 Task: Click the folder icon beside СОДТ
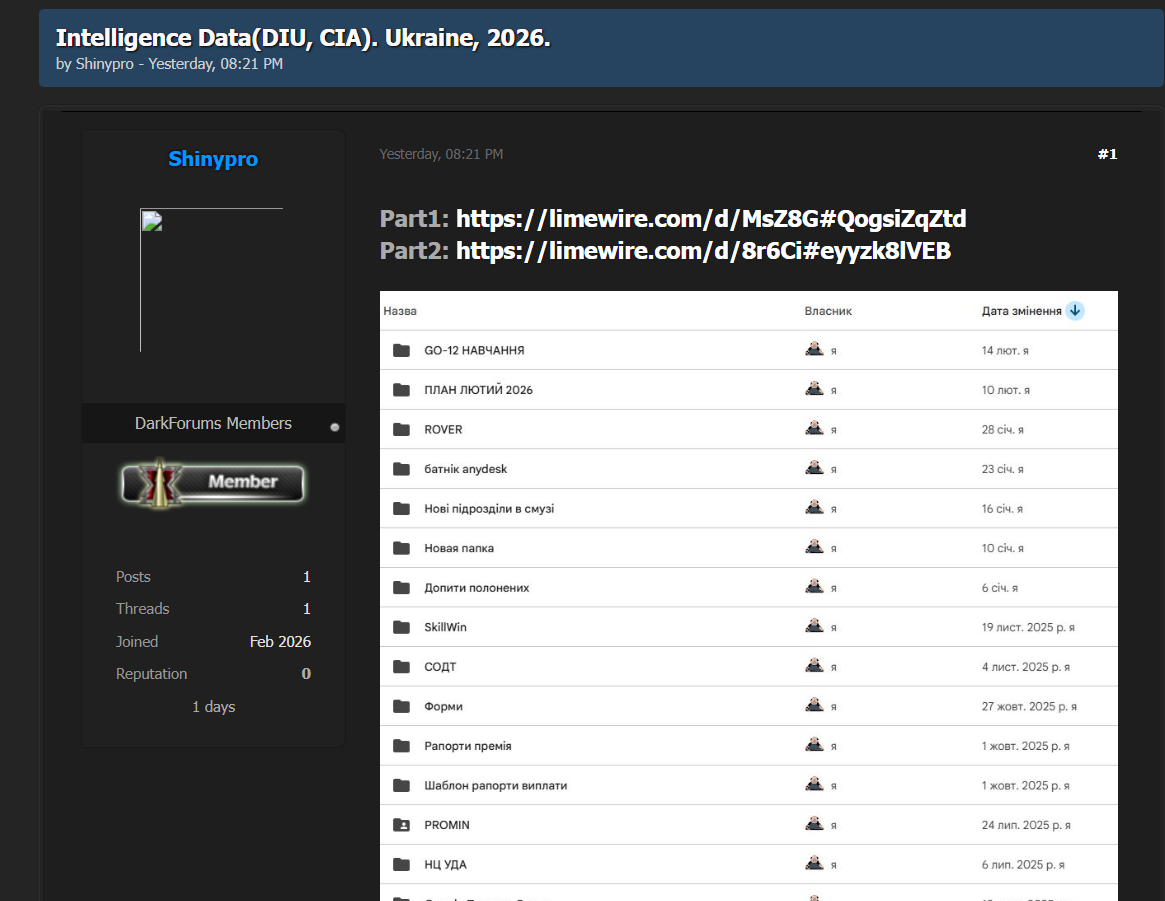pos(402,667)
